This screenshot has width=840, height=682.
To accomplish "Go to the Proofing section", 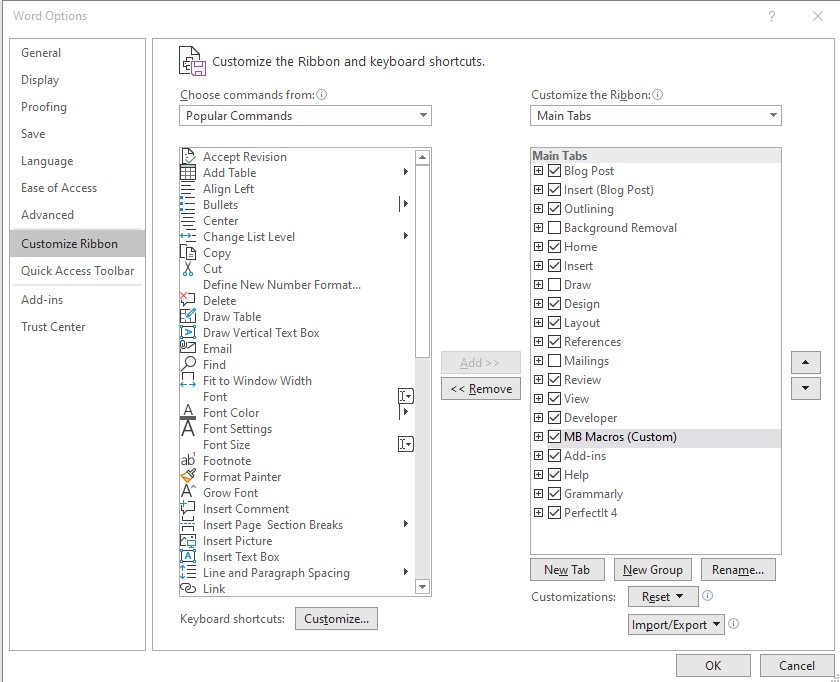I will [x=43, y=107].
